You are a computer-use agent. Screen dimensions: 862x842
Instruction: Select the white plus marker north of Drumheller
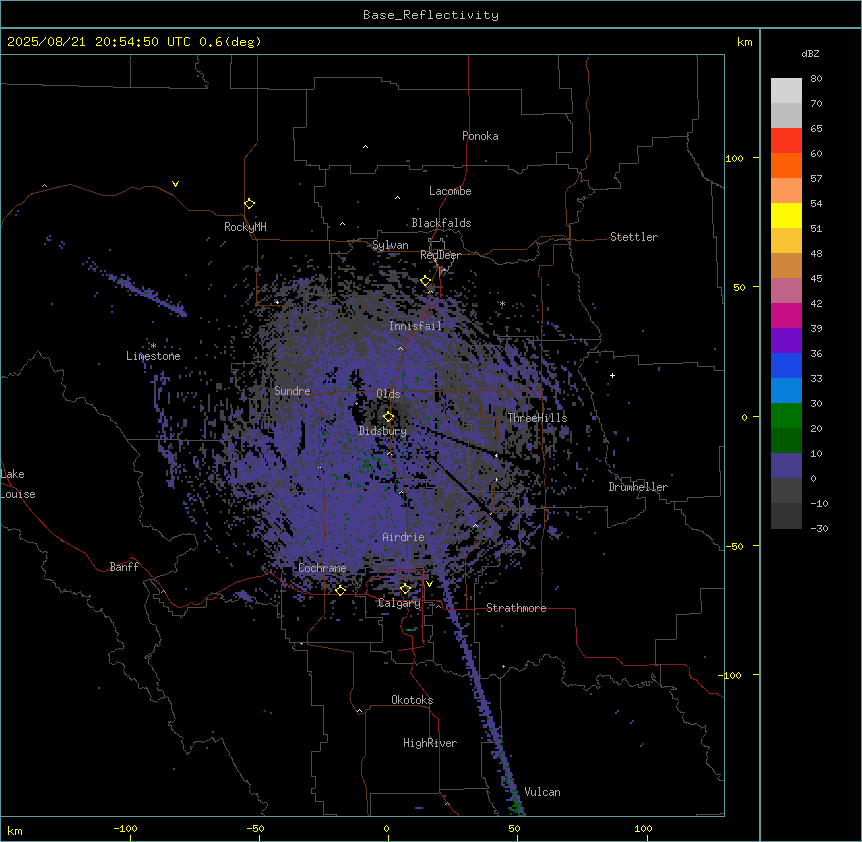[x=612, y=375]
